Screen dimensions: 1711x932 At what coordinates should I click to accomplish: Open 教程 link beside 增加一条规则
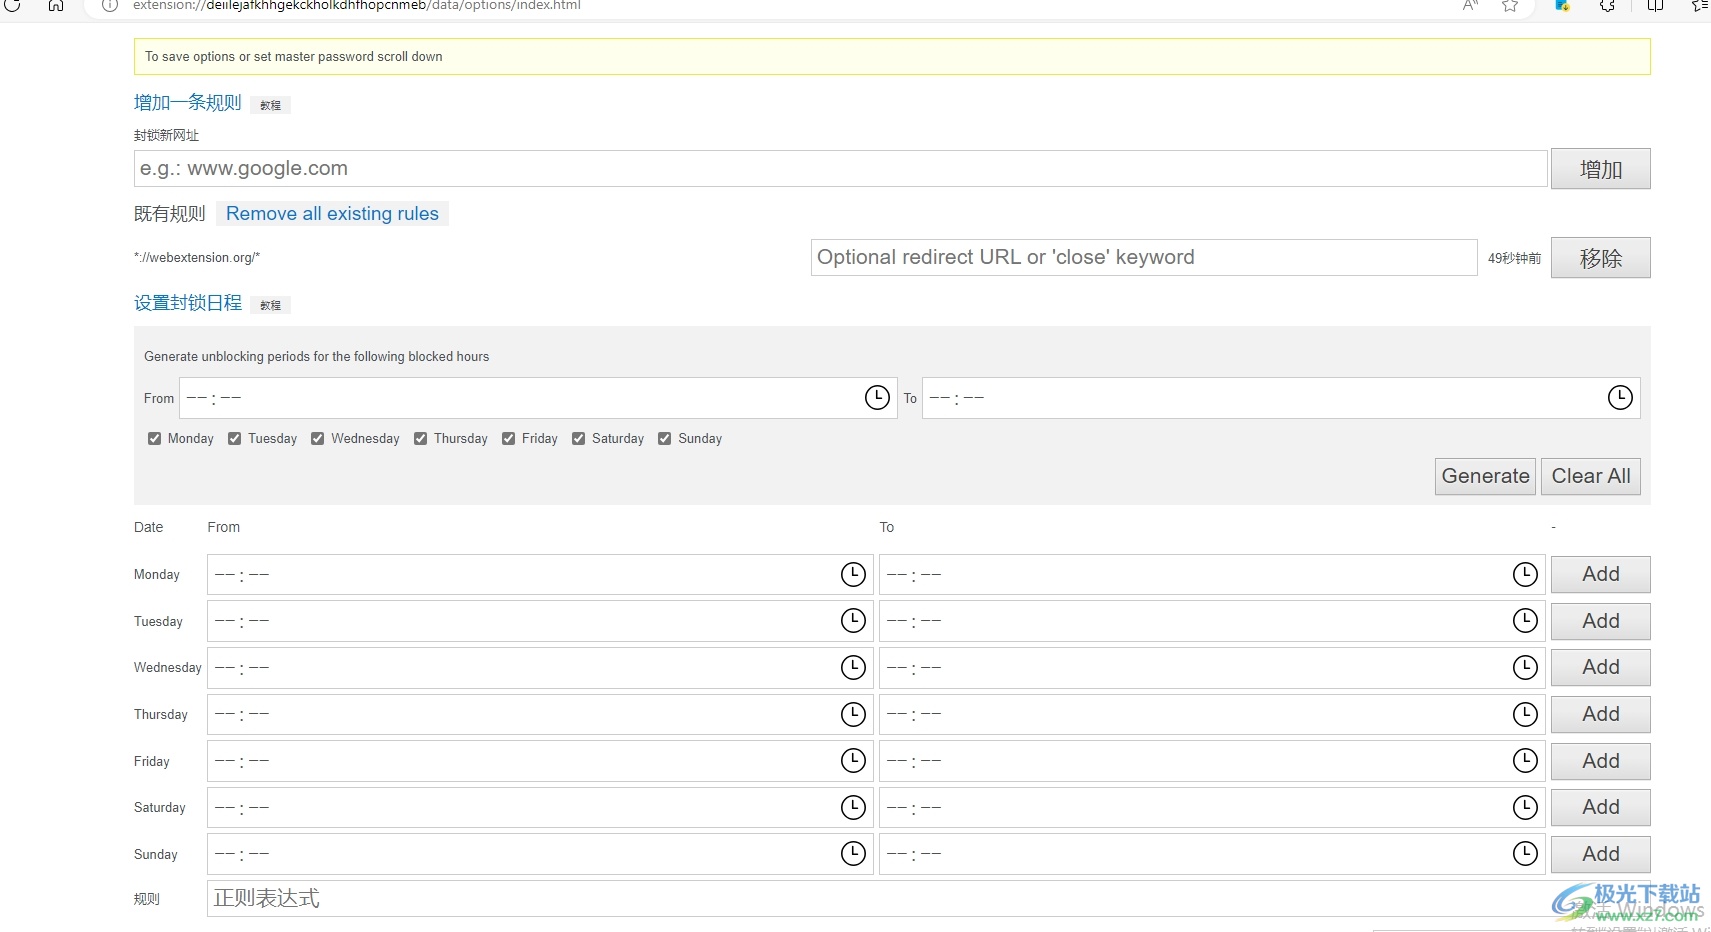click(270, 105)
